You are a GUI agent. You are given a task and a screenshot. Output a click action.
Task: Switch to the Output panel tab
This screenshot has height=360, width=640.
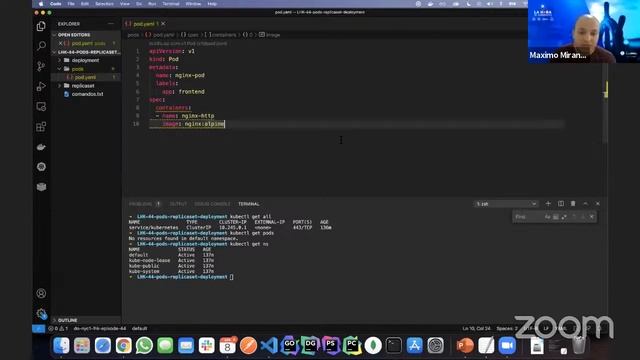[x=178, y=204]
